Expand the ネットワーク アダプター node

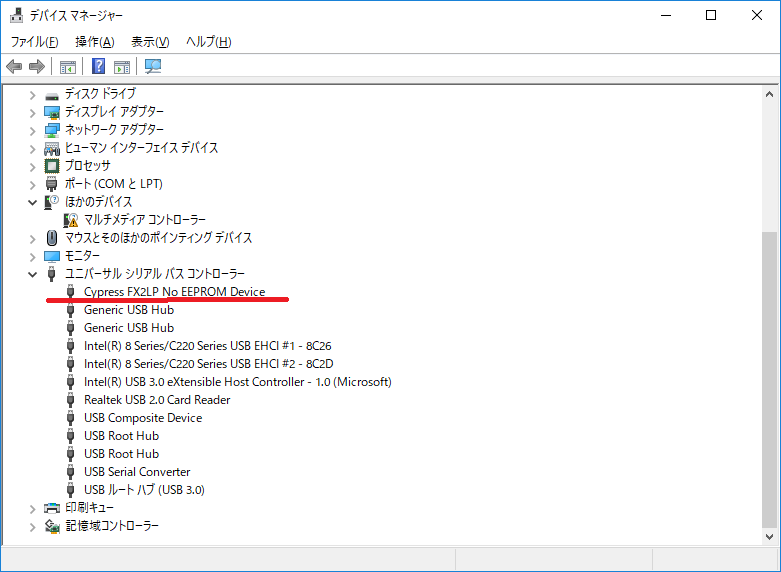[32, 131]
